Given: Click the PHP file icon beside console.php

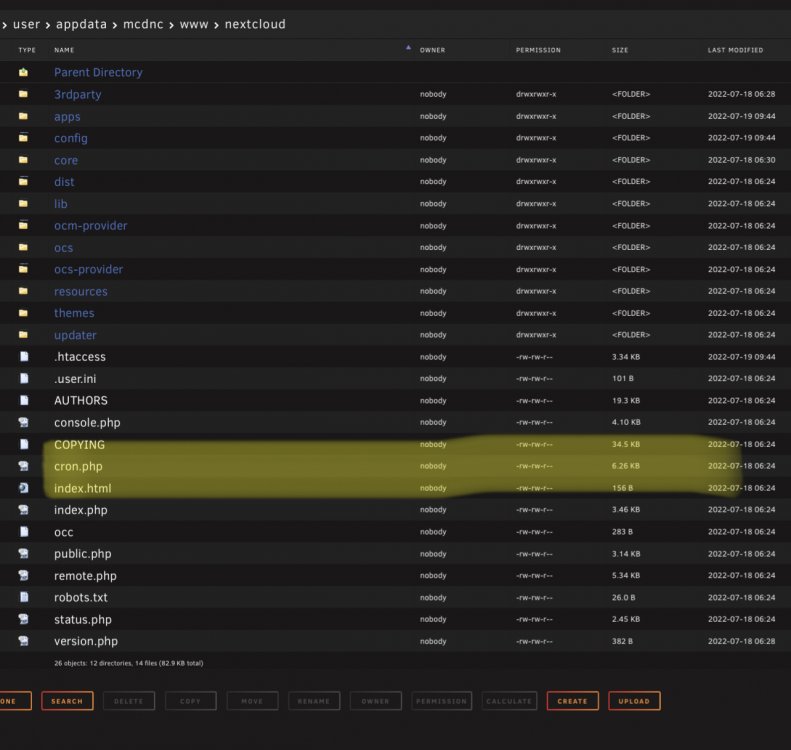Looking at the screenshot, I should tap(23, 422).
